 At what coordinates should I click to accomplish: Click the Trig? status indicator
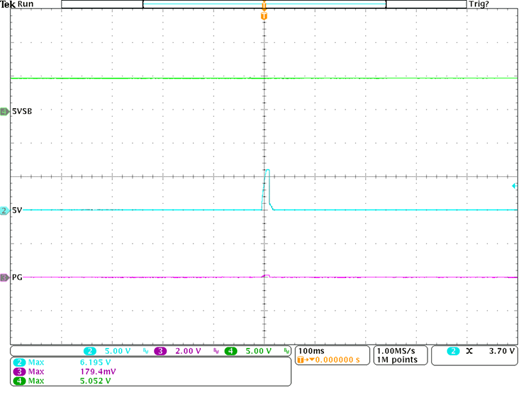pos(479,4)
